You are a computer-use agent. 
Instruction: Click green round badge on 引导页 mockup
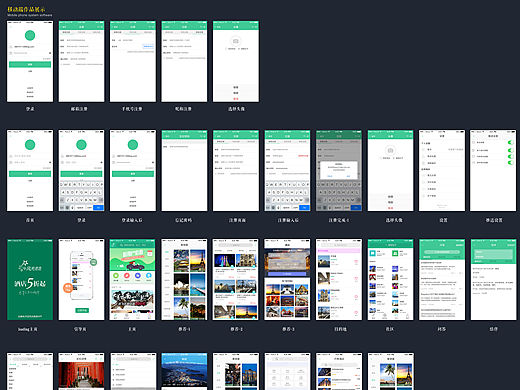94,262
